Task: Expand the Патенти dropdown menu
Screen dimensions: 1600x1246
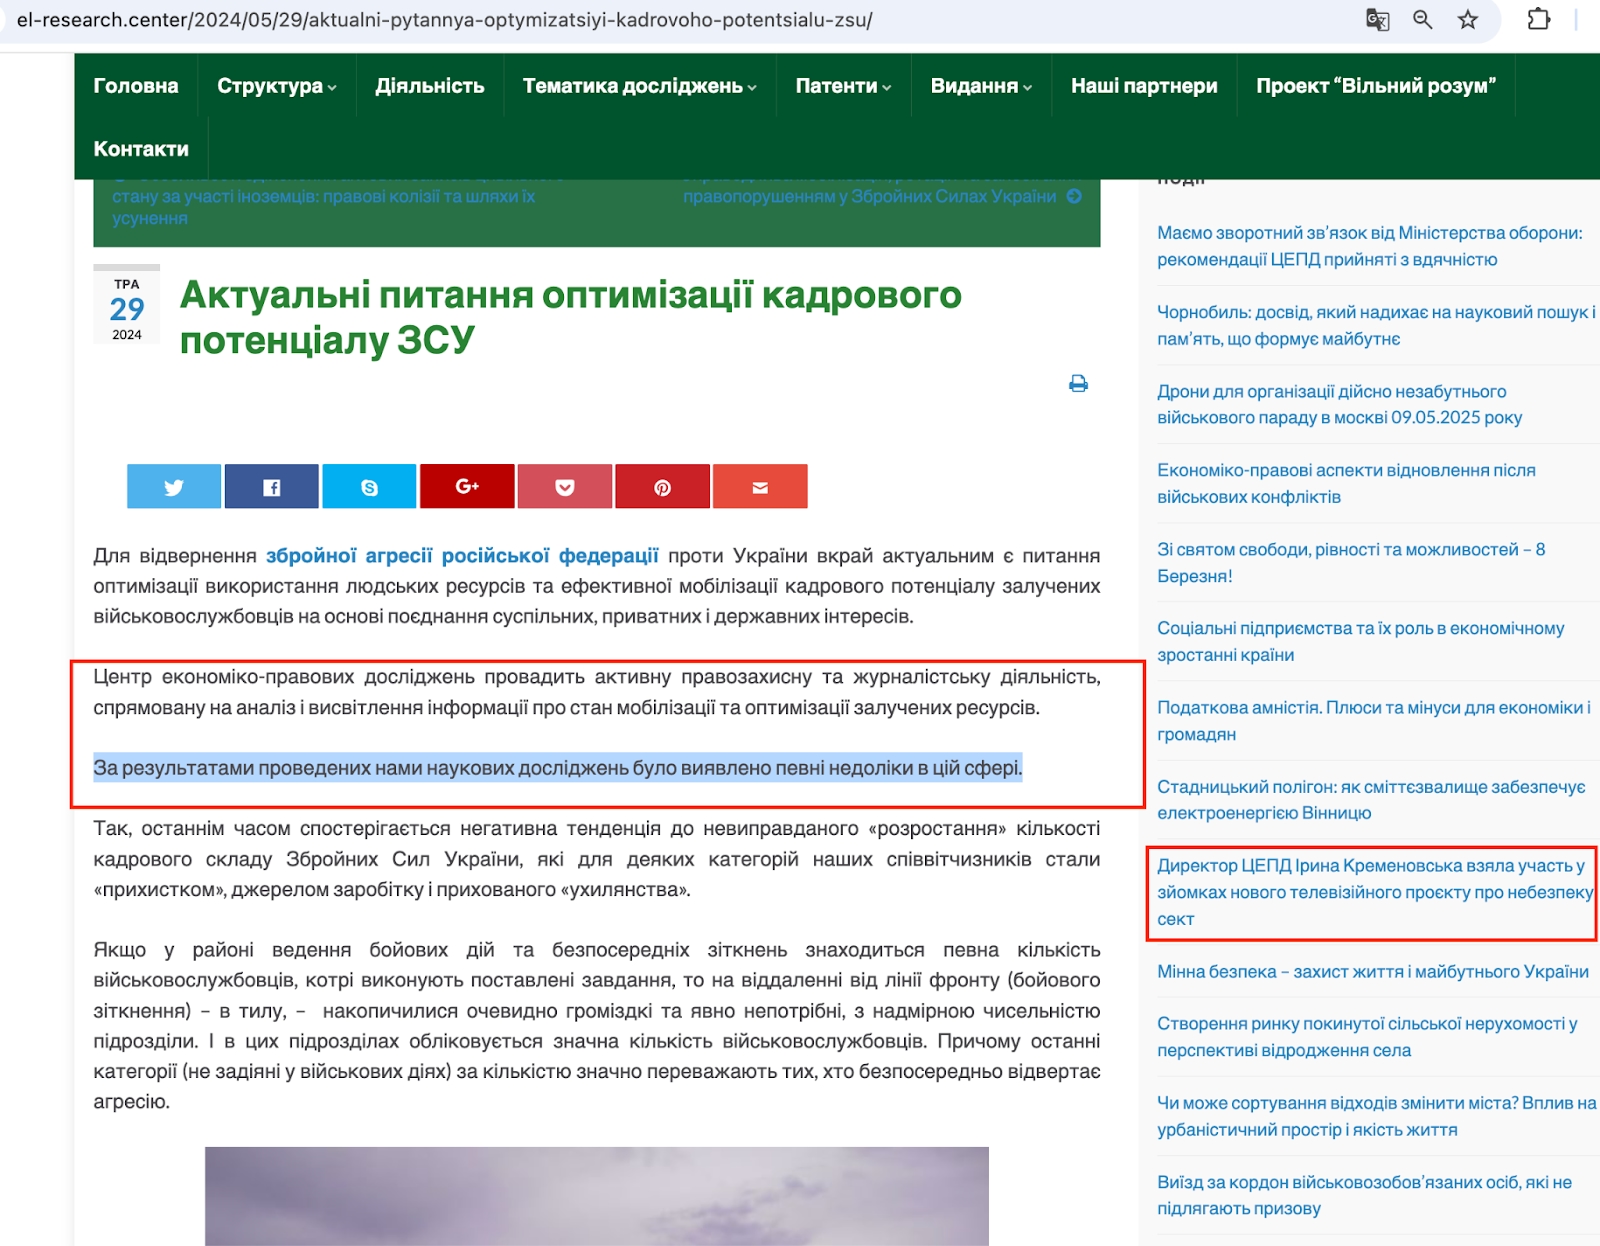Action: pos(843,86)
